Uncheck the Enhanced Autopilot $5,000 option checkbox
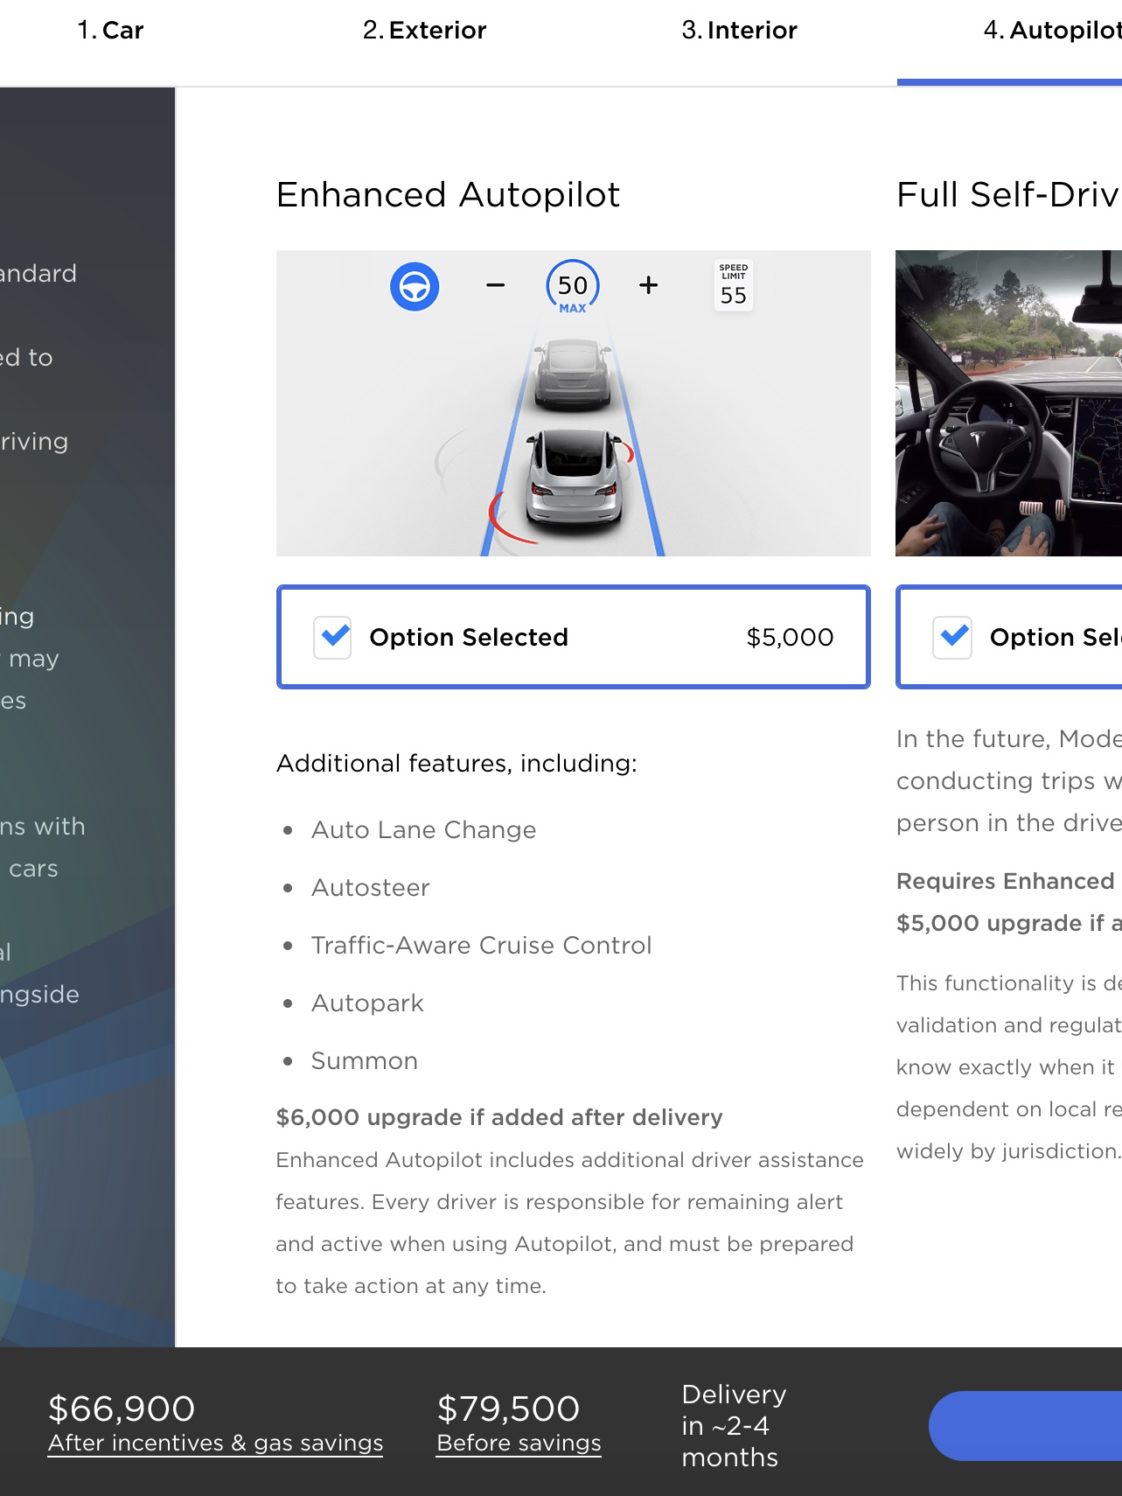 333,637
